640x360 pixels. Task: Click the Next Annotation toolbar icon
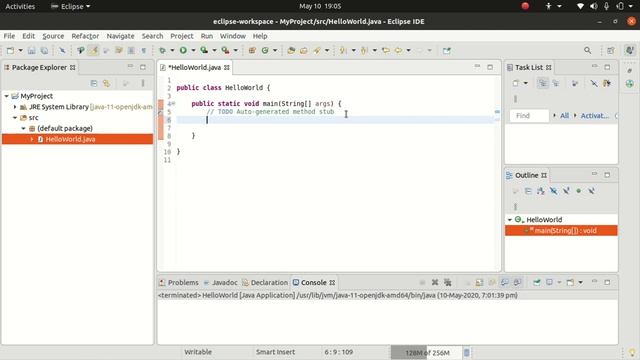[x=343, y=51]
